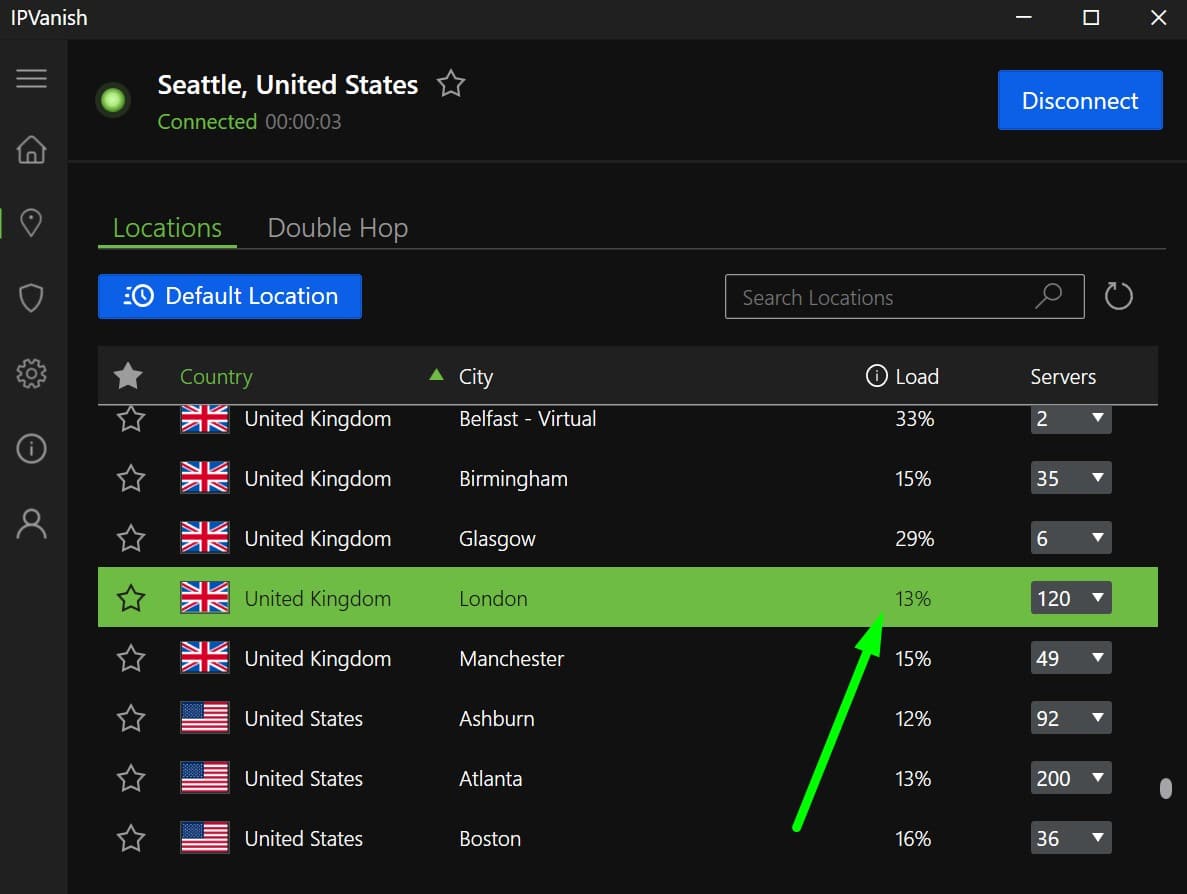The width and height of the screenshot is (1187, 894).
Task: Click the favorites star column header
Action: [128, 375]
